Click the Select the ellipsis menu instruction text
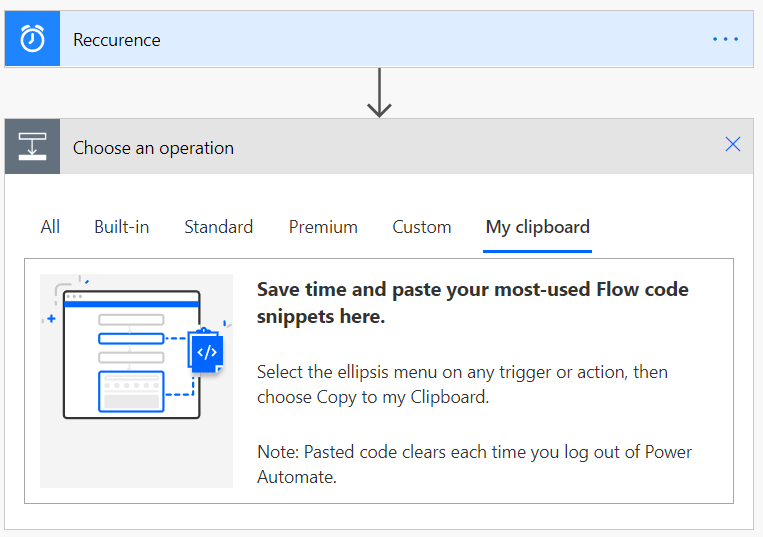Image resolution: width=763 pixels, height=537 pixels. (x=462, y=383)
